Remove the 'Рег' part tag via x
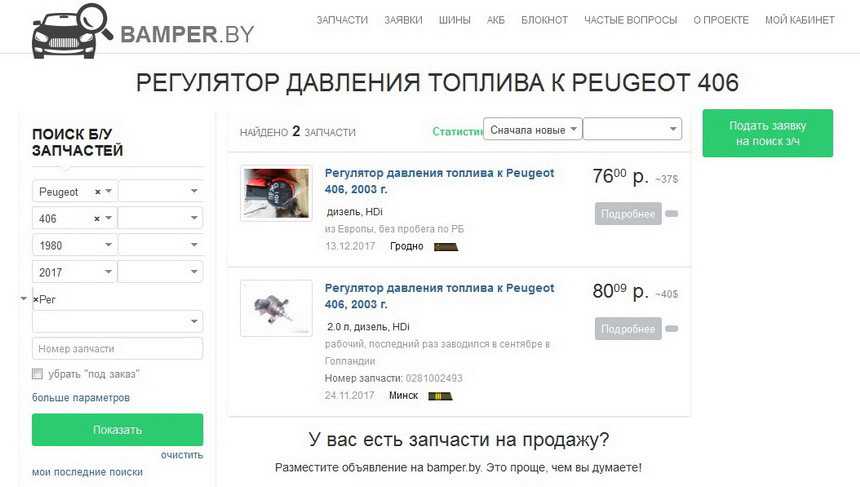This screenshot has height=487, width=860. pos(36,300)
